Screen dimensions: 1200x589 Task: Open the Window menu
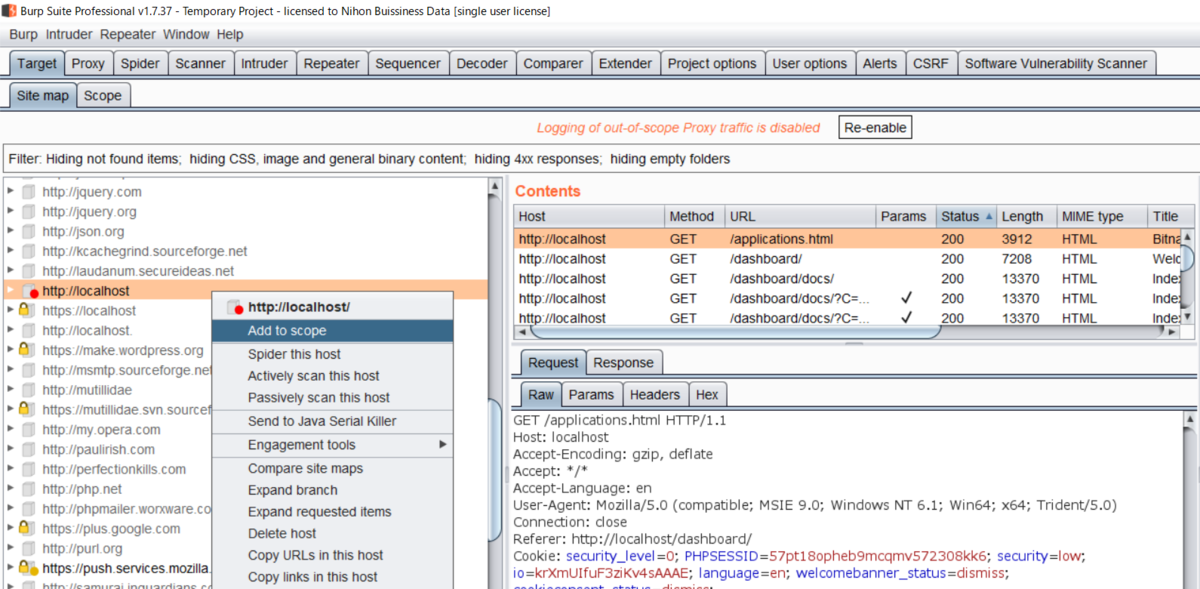tap(186, 34)
